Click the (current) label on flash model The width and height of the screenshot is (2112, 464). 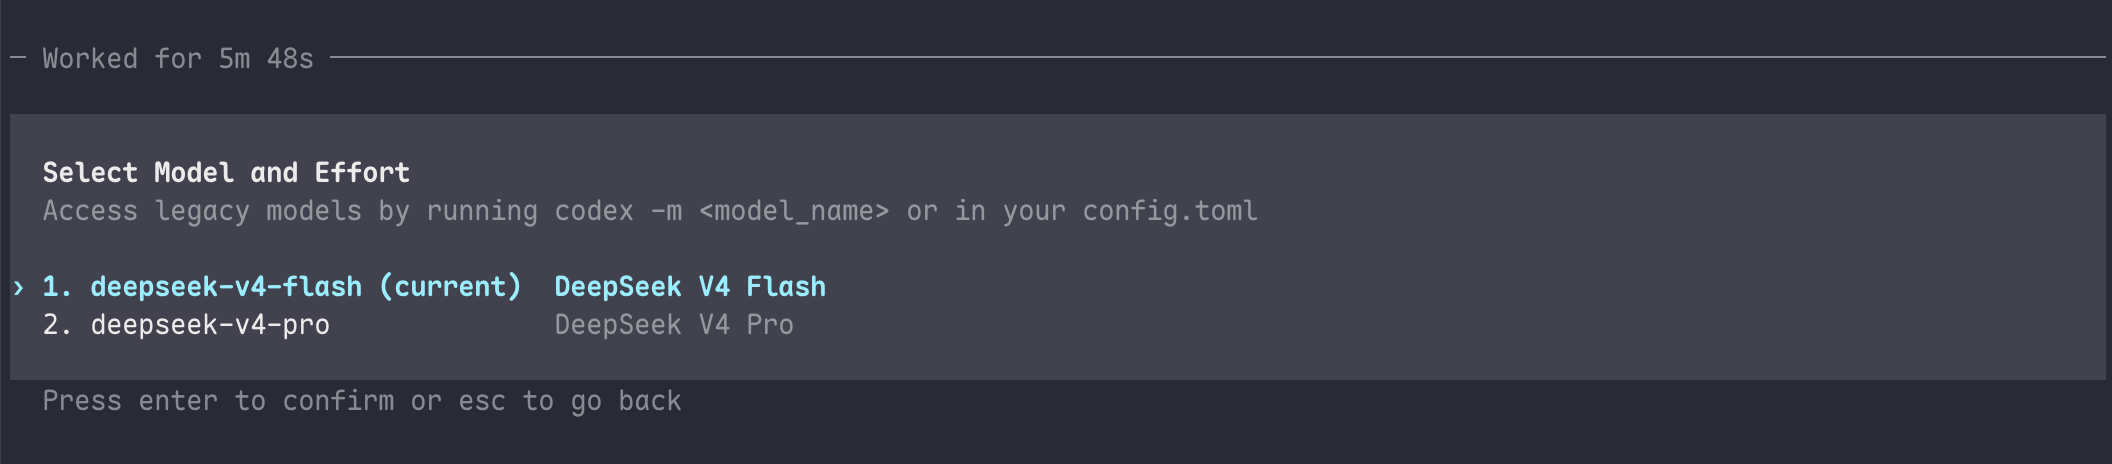(450, 287)
